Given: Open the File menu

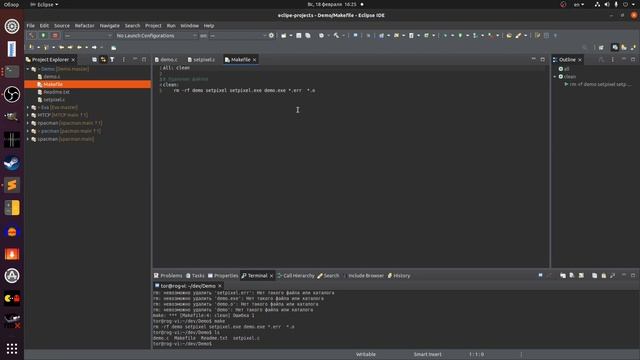Looking at the screenshot, I should click(x=31, y=25).
